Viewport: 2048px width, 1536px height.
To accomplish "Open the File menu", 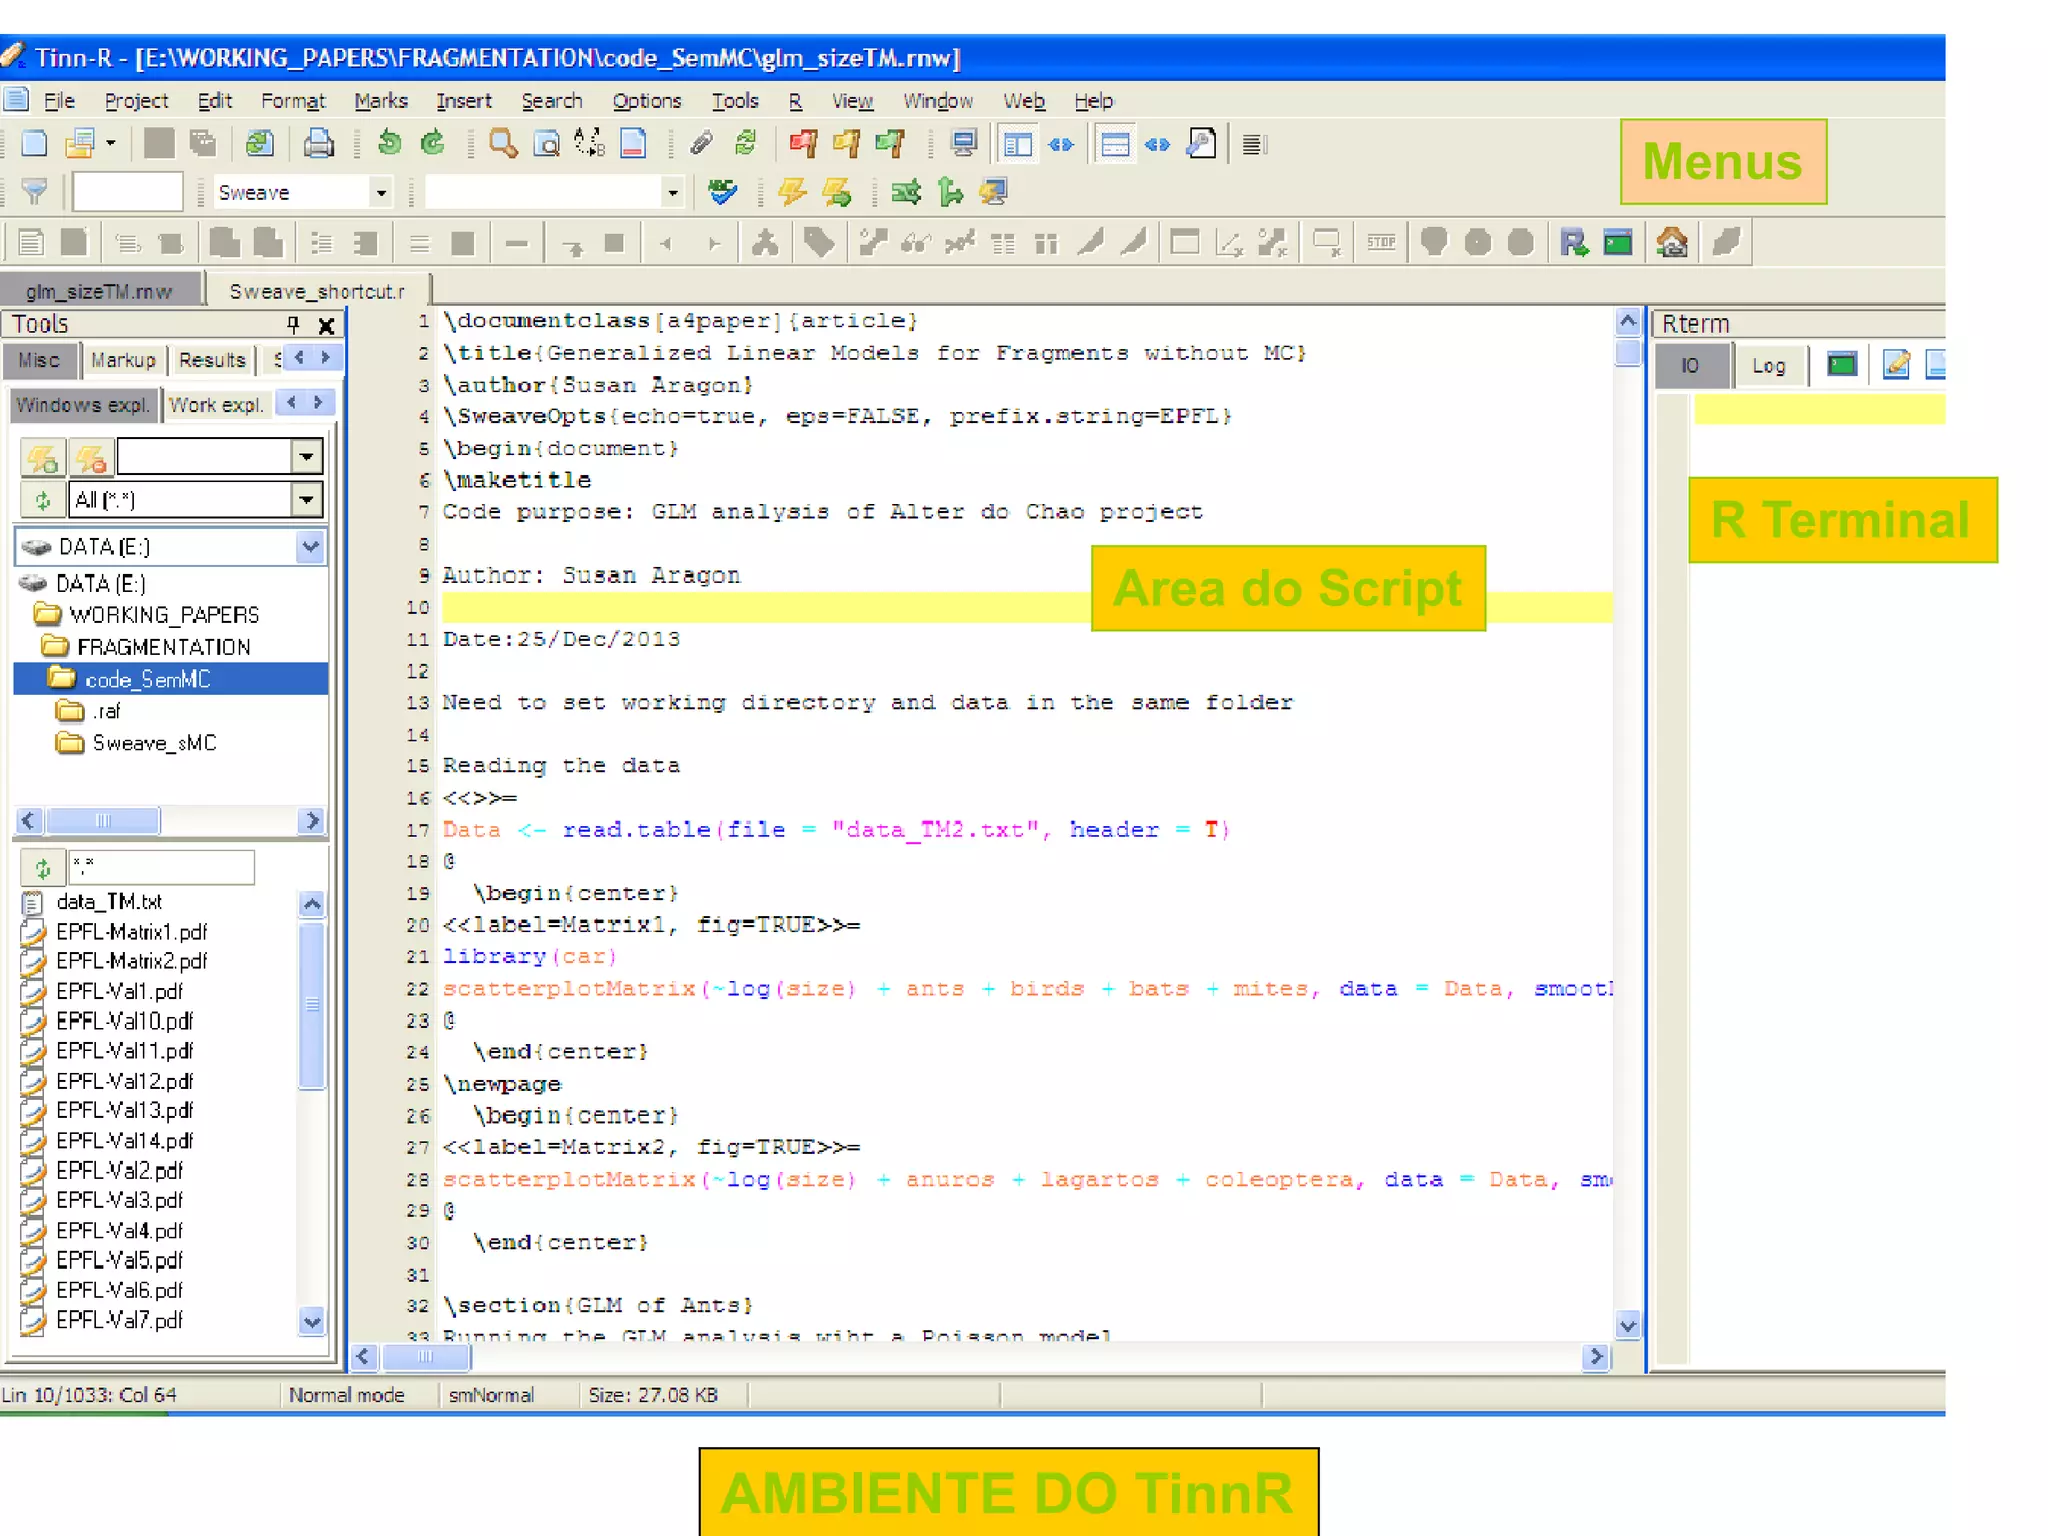I will click(59, 101).
